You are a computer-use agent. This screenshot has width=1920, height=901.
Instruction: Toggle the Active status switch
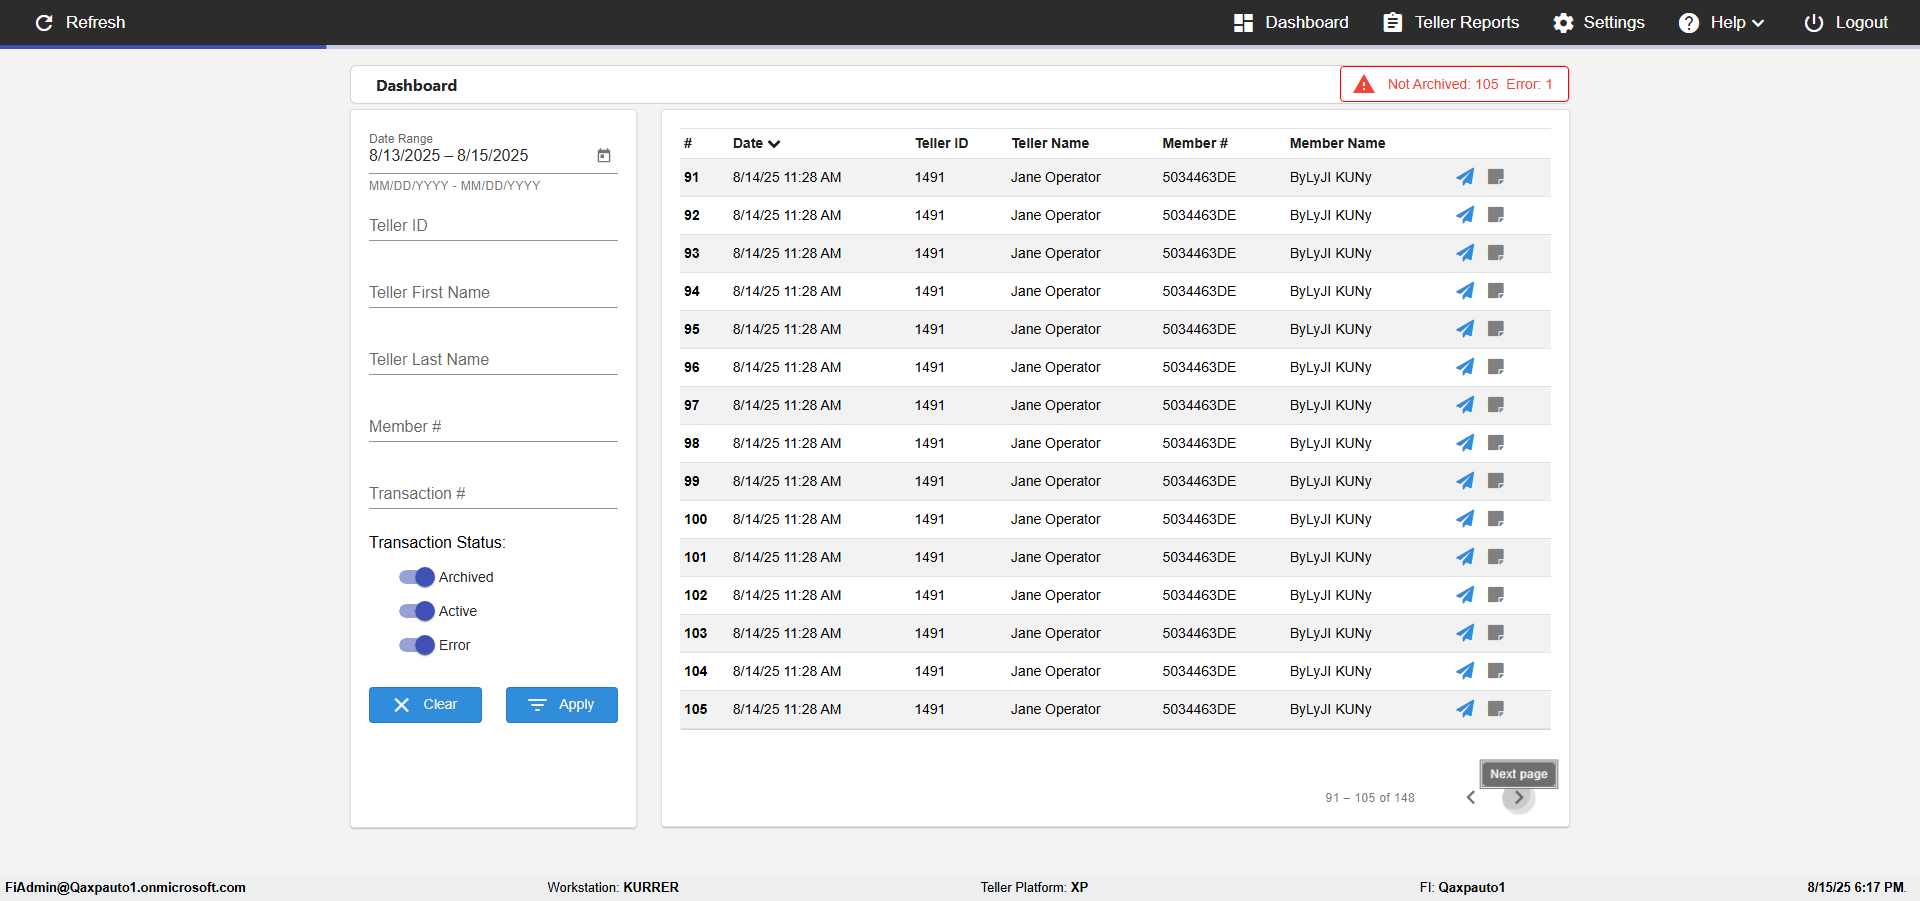click(x=416, y=611)
